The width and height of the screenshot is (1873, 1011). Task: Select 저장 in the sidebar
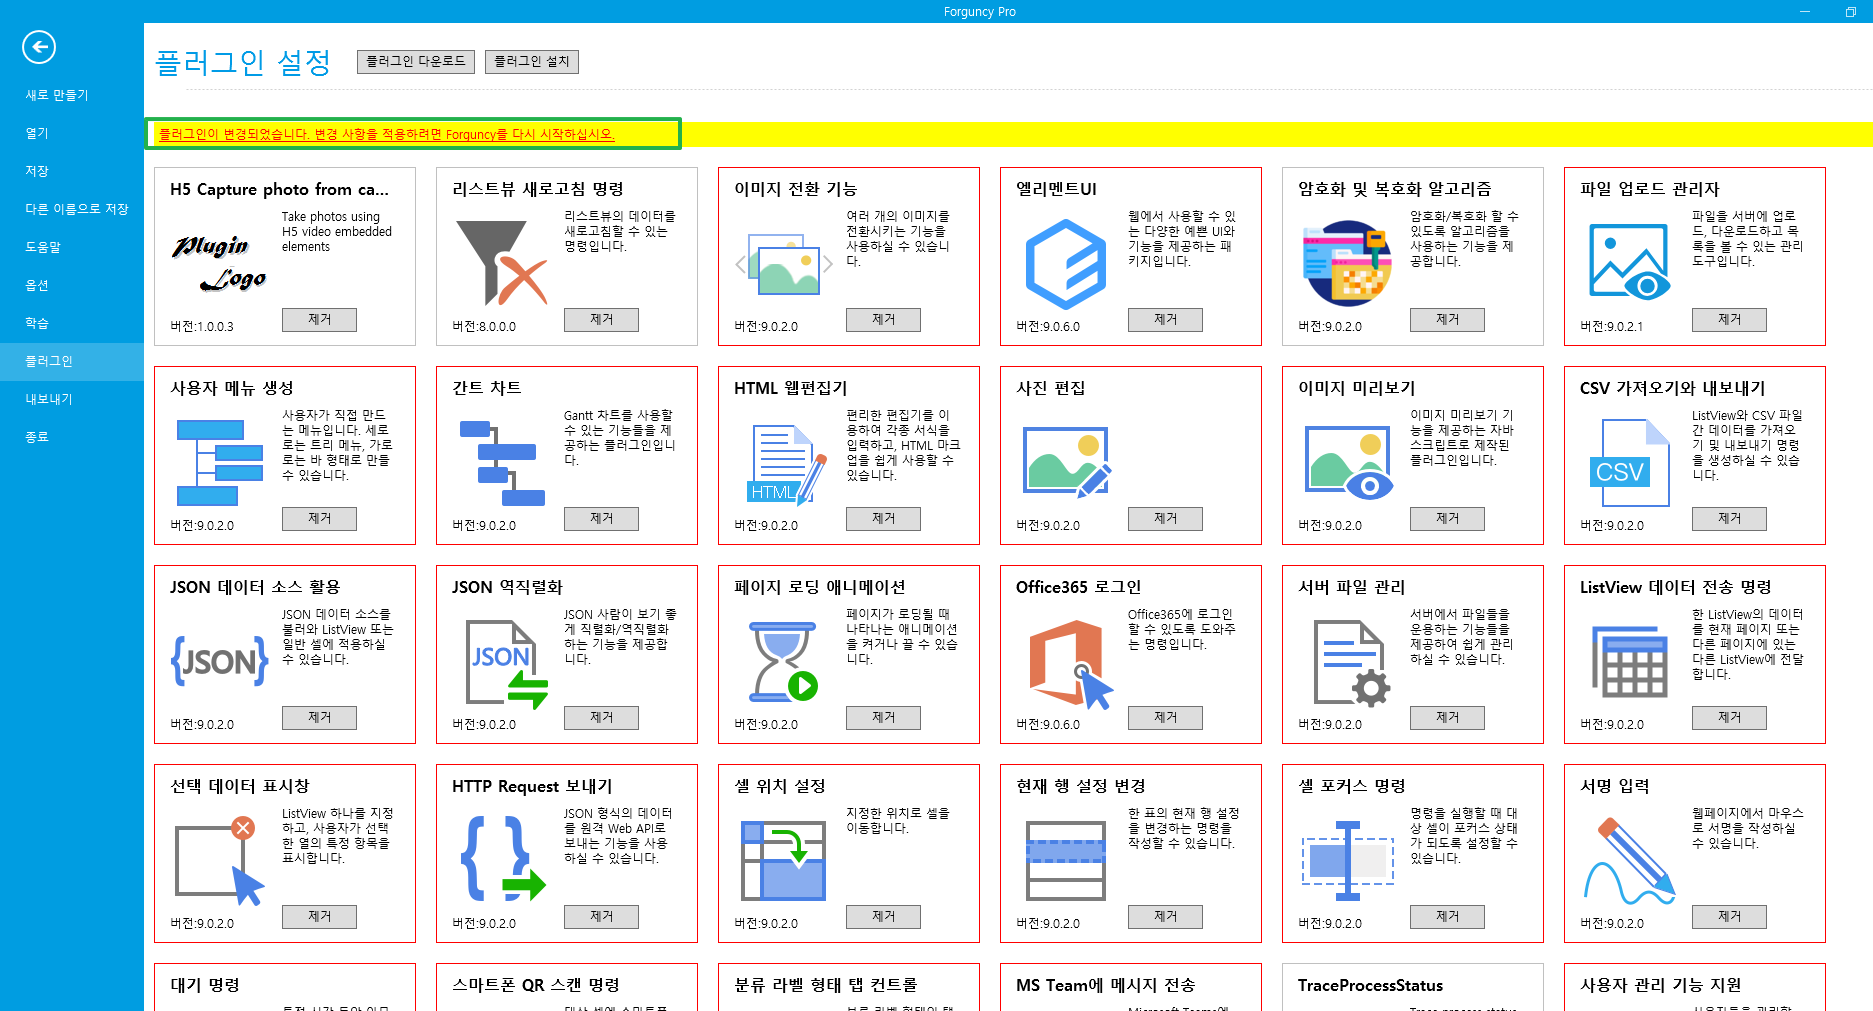[72, 171]
